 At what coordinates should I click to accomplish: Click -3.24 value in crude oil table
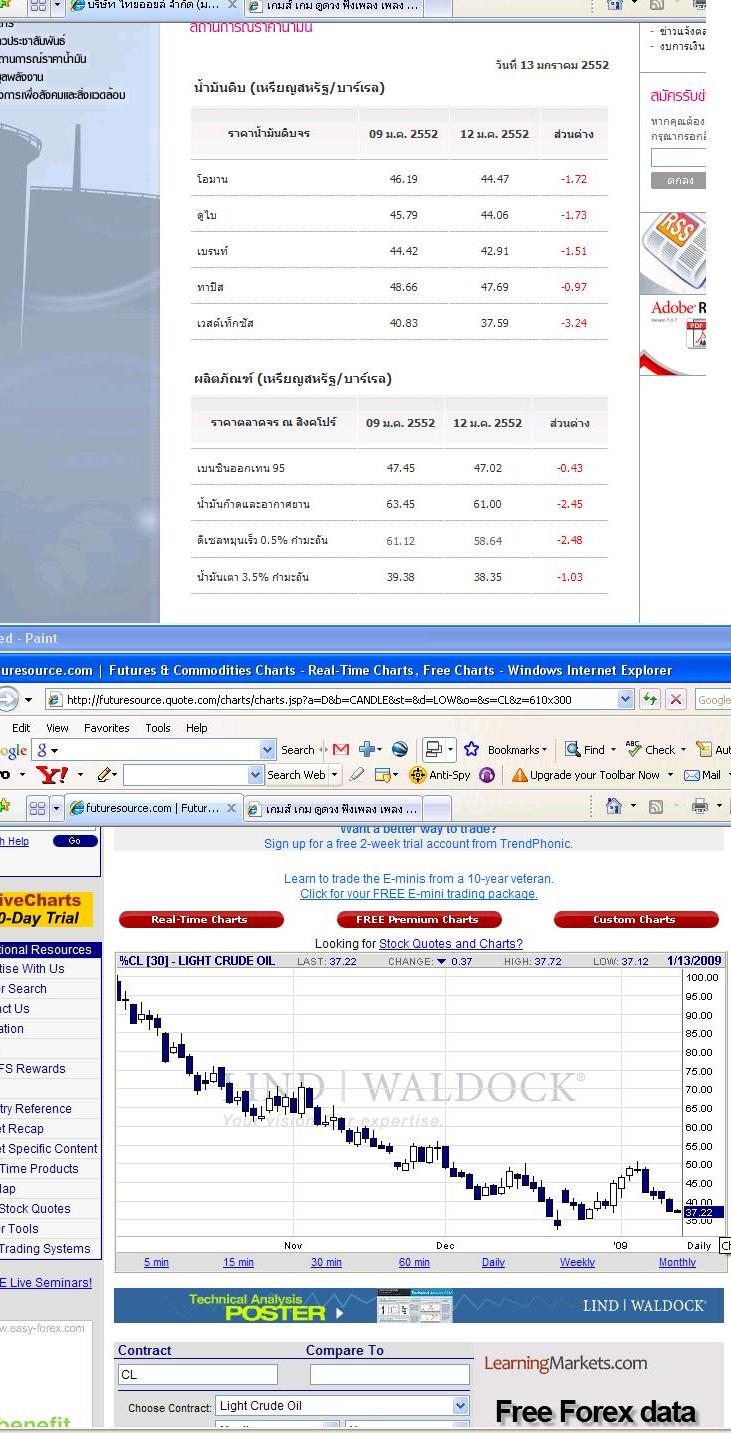(x=574, y=323)
